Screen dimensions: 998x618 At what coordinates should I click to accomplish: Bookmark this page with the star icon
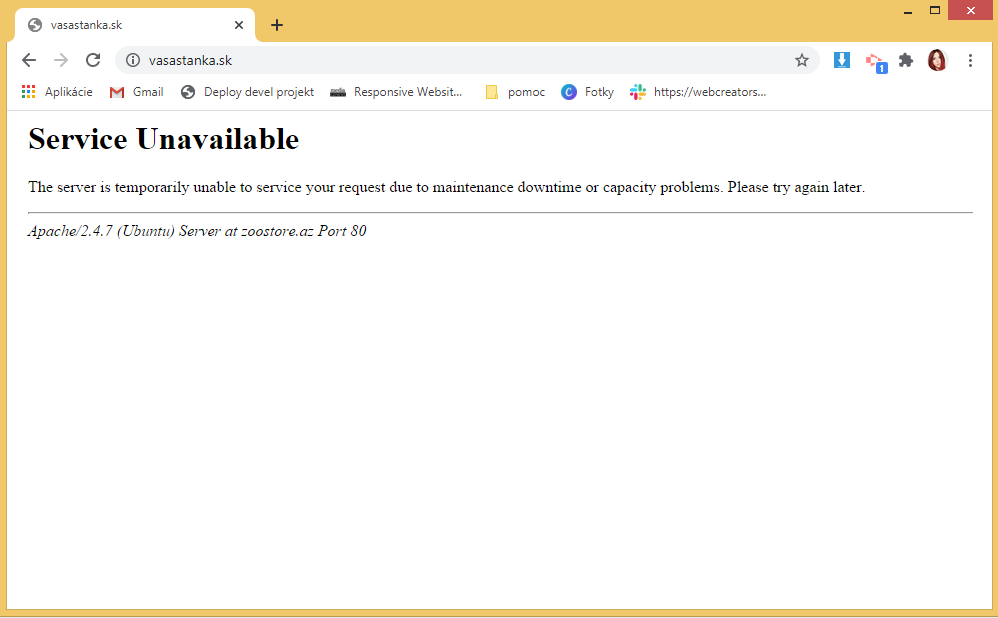801,60
